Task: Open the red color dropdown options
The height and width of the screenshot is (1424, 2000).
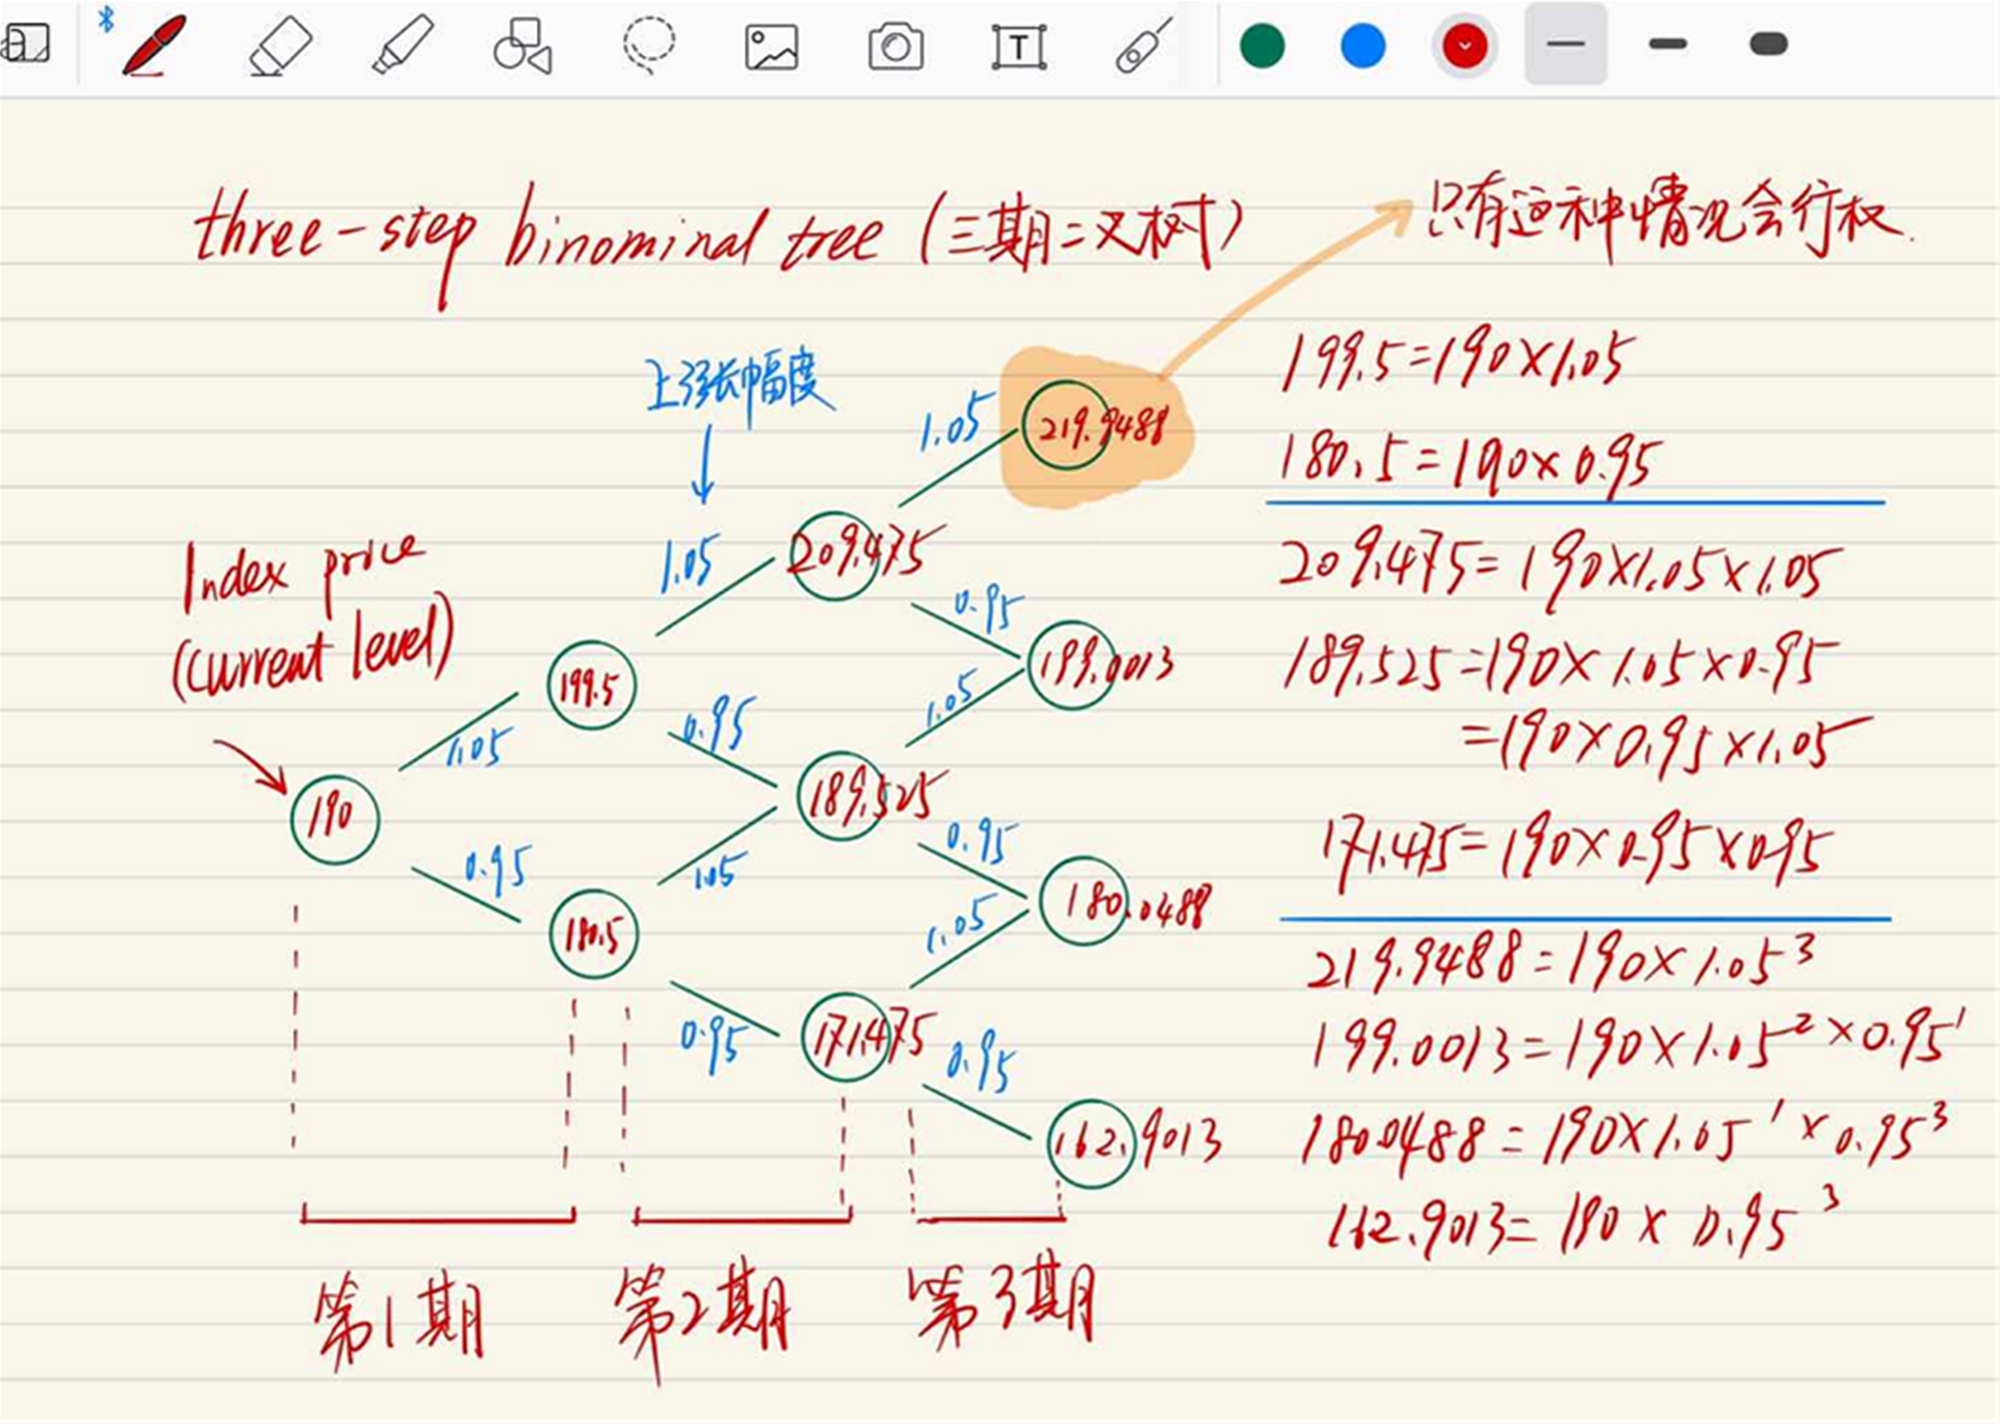Action: coord(1464,46)
